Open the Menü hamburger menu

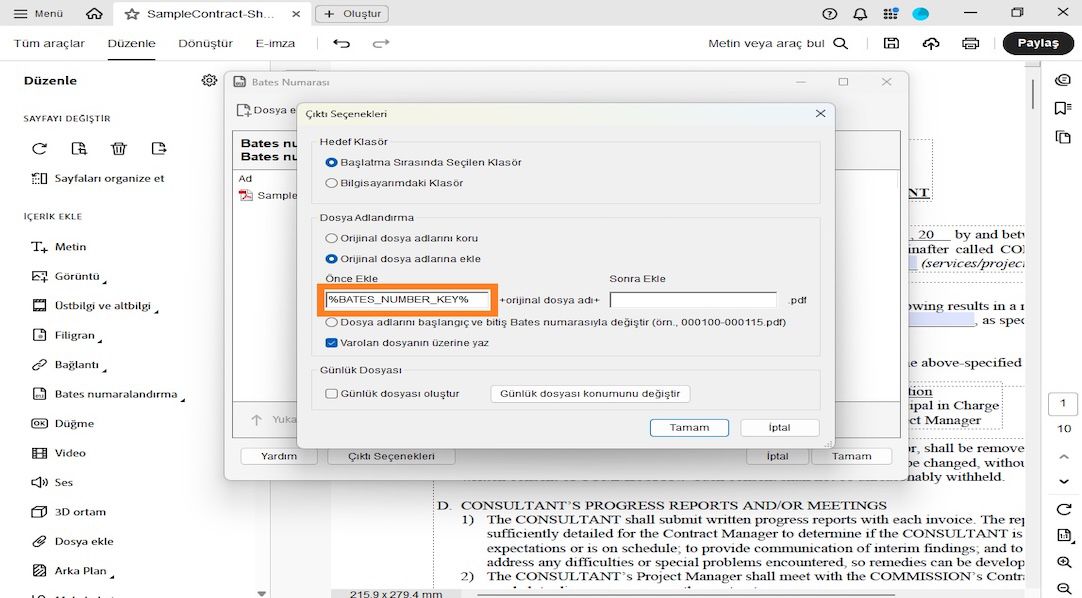click(x=39, y=14)
